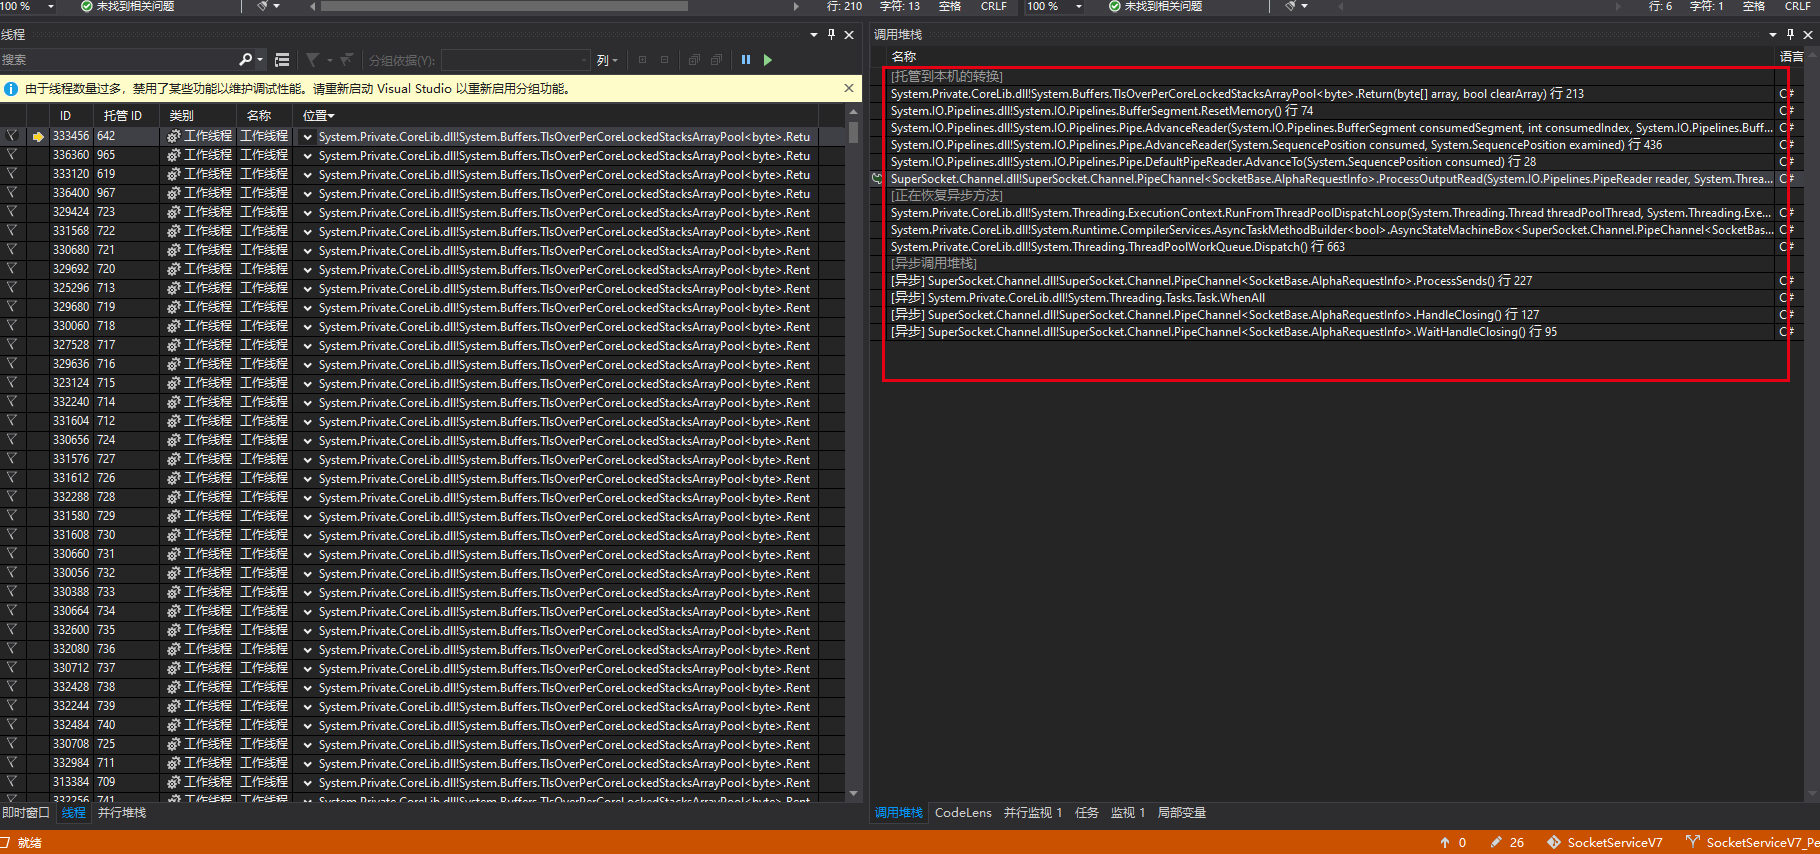Click the left editor horizontal scrollbar thumb
The width and height of the screenshot is (1820, 854).
504,6
